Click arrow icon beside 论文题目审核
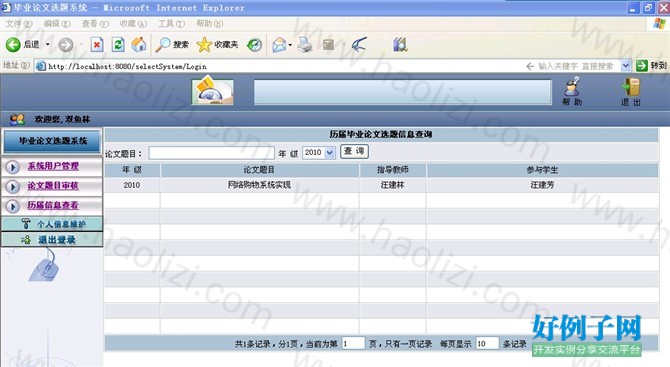Image resolution: width=670 pixels, height=367 pixels. coord(13,186)
